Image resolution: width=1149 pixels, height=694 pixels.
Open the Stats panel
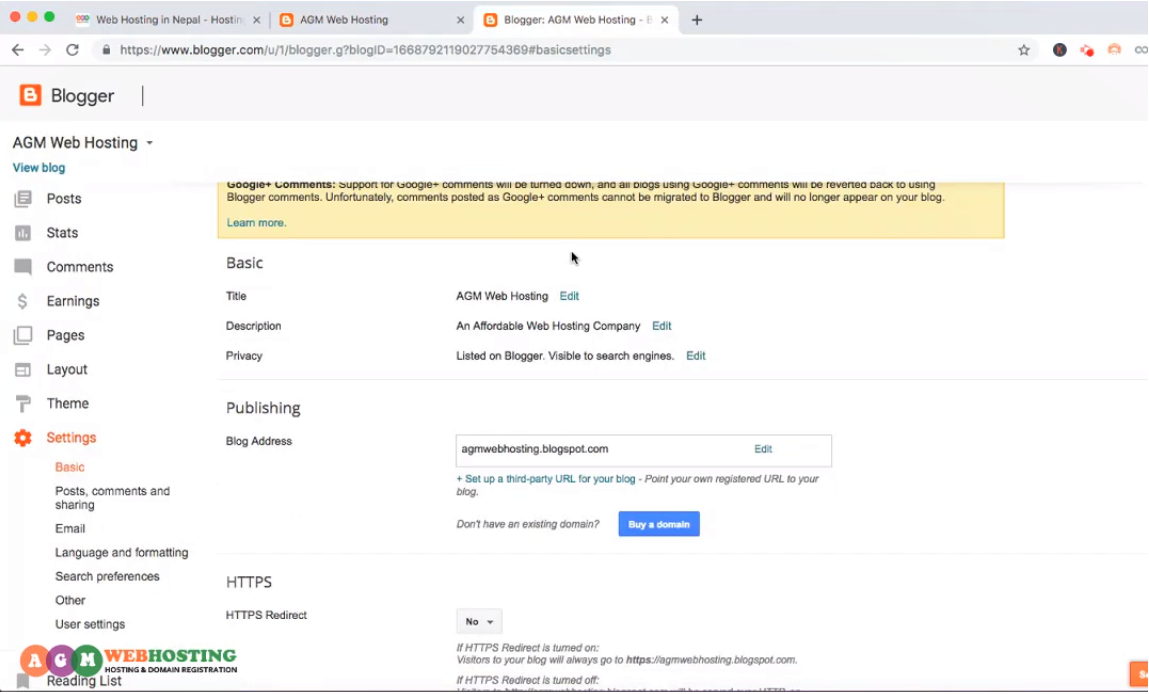coord(61,232)
